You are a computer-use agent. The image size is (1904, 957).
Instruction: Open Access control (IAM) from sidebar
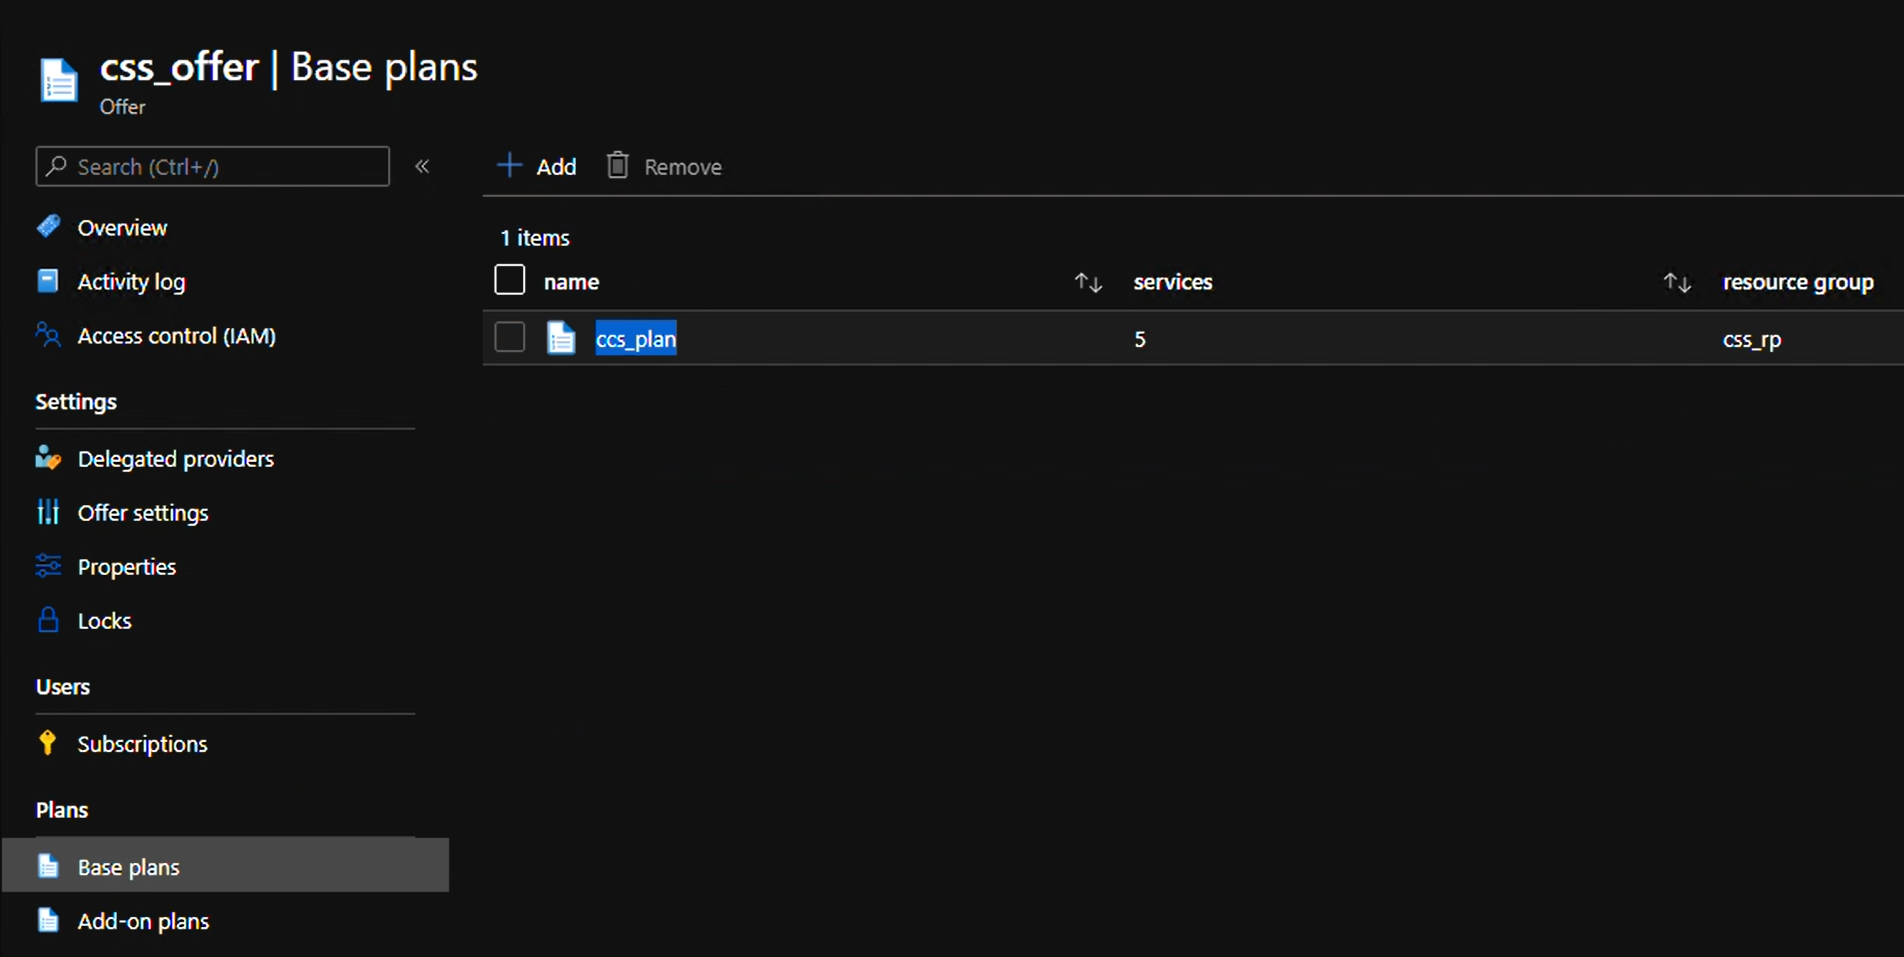48,336
